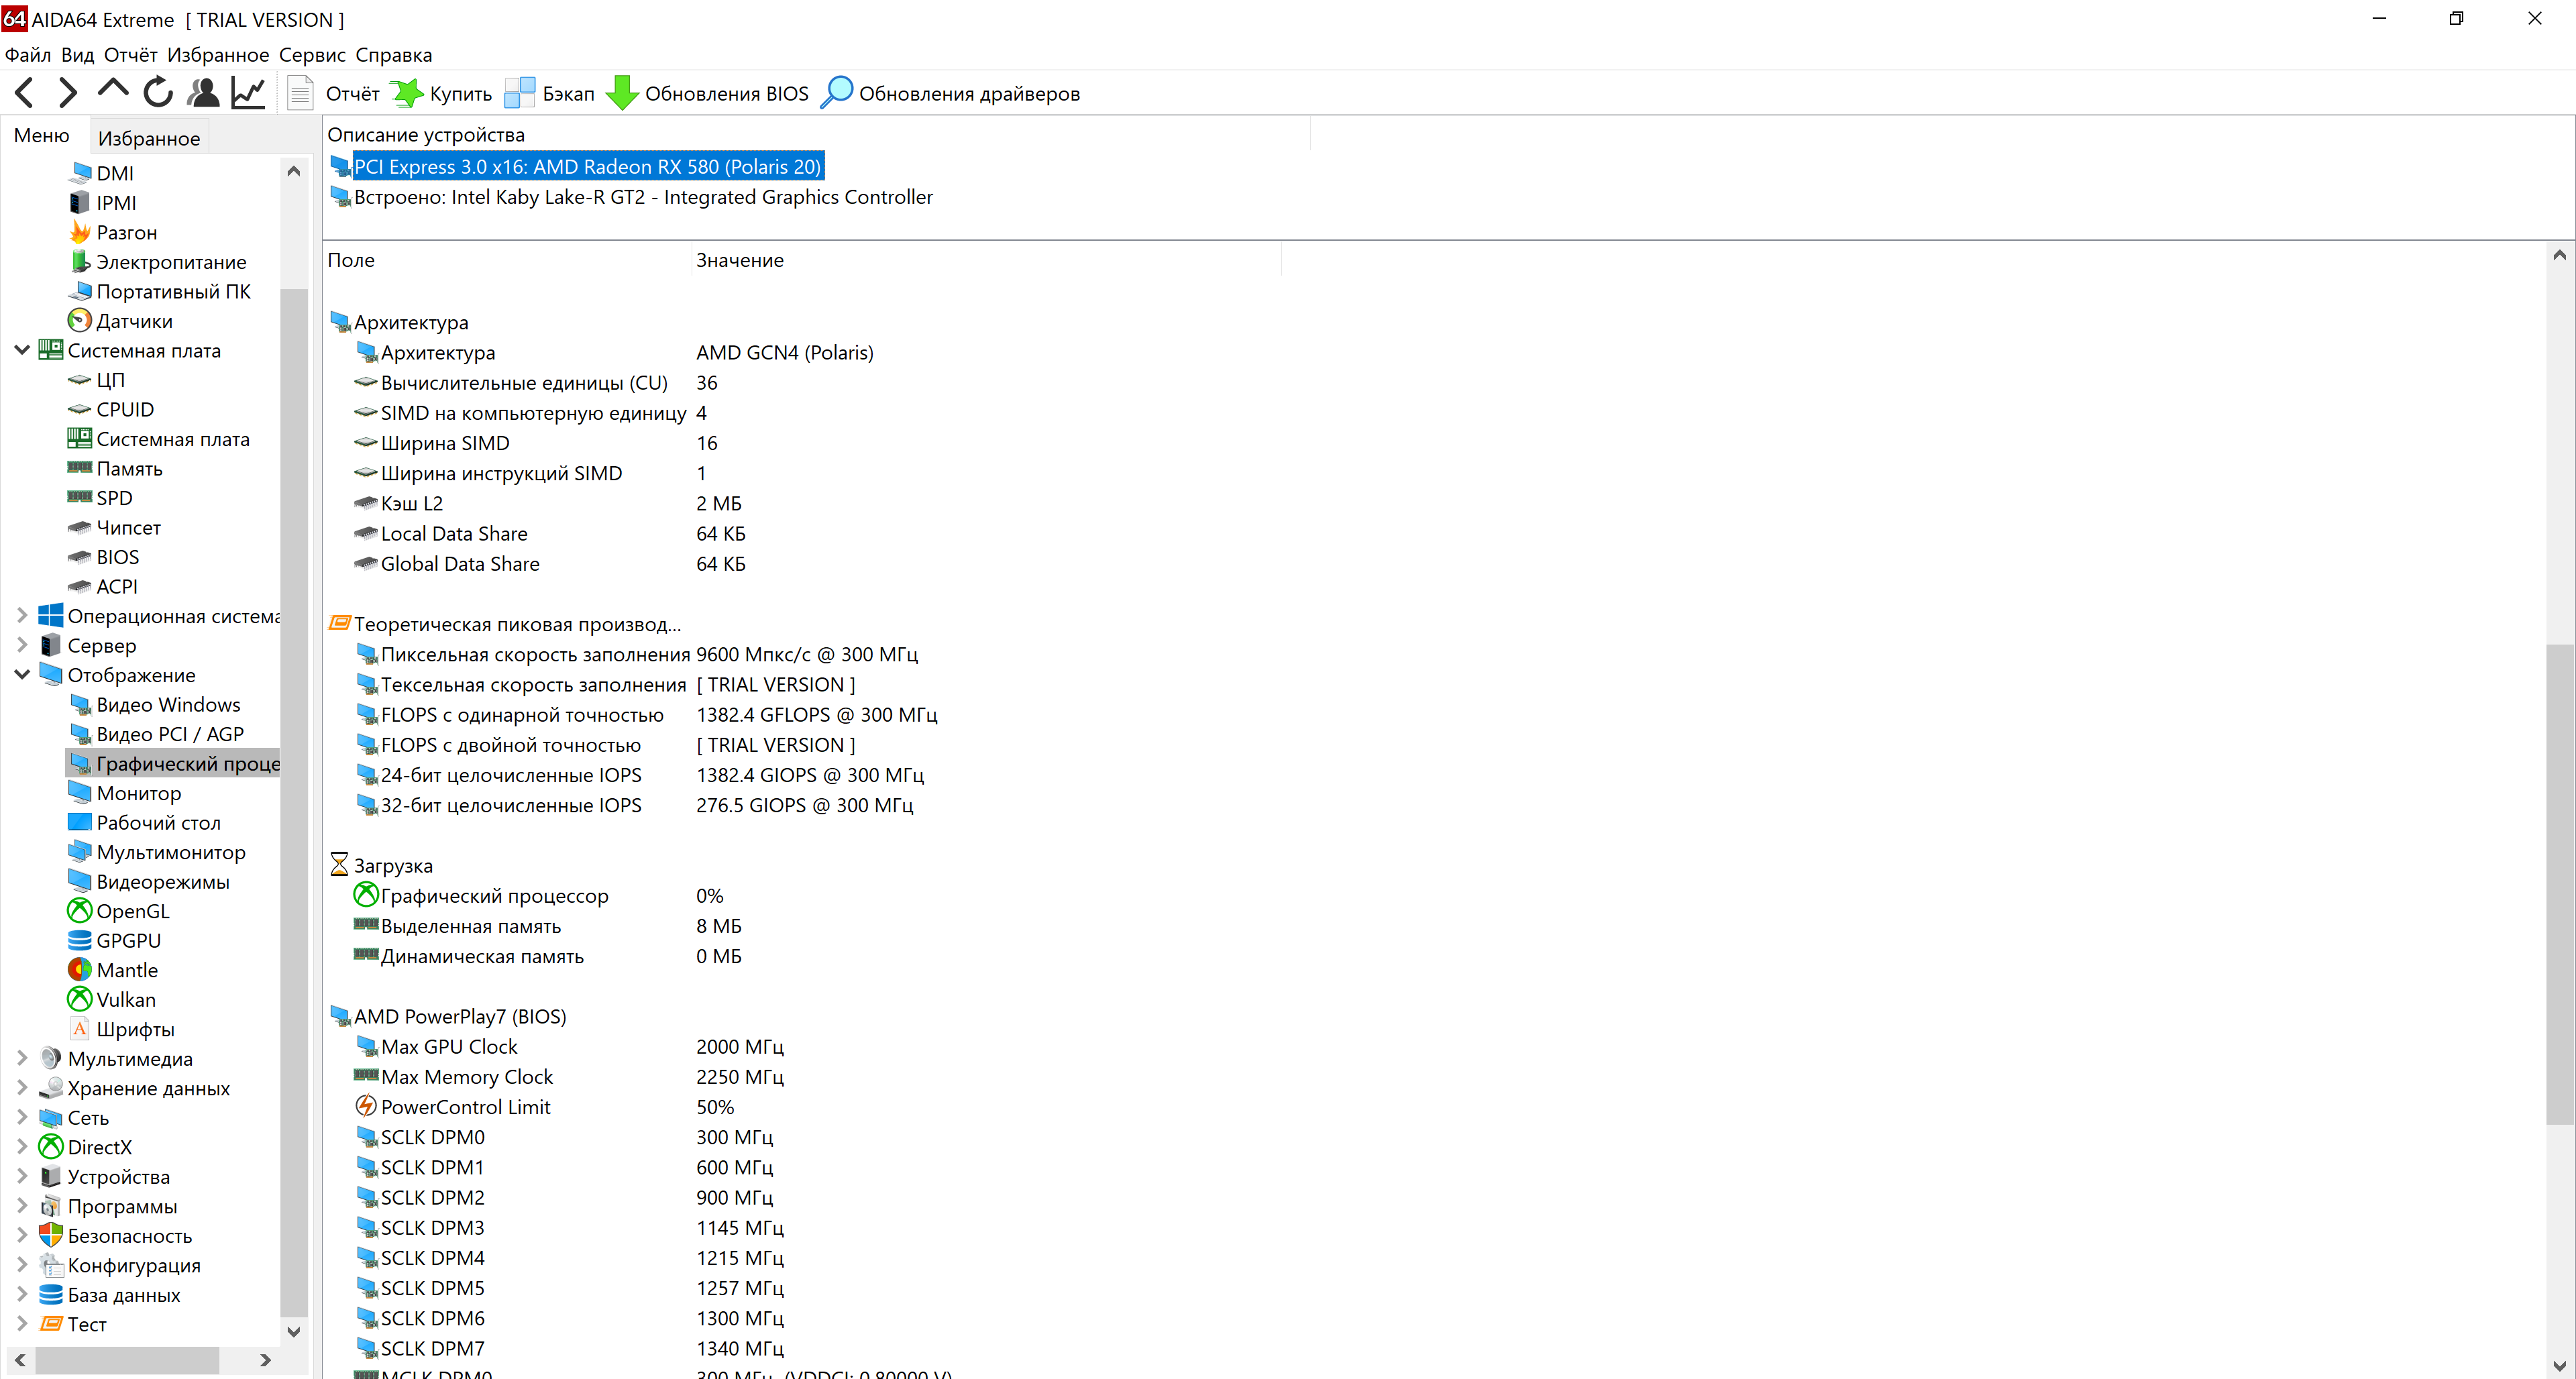Click the Отчёт report toolbar button
The height and width of the screenshot is (1379, 2576).
[x=334, y=93]
